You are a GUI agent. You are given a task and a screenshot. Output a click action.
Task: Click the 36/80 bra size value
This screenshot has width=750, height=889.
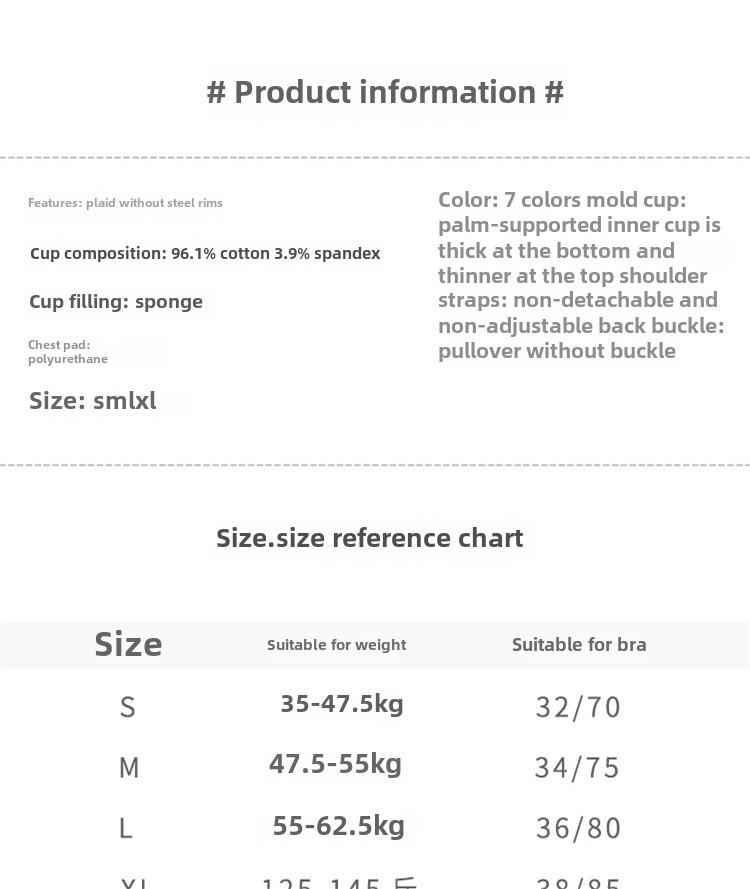point(578,828)
